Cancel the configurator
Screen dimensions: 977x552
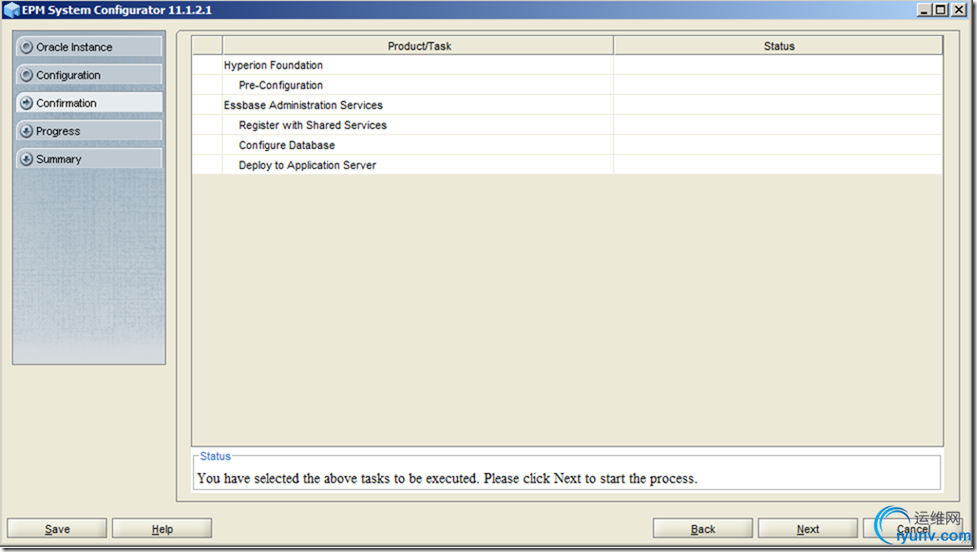point(913,528)
